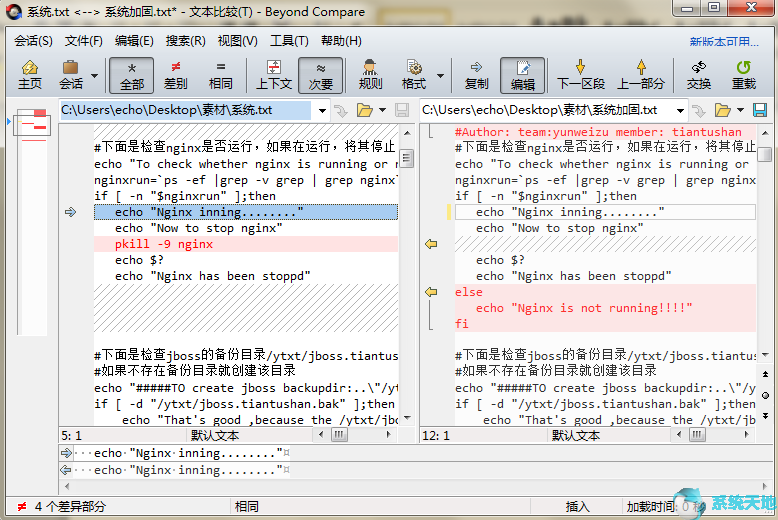Toggle the 编辑 edit mode button
The width and height of the screenshot is (778, 520).
(x=522, y=75)
